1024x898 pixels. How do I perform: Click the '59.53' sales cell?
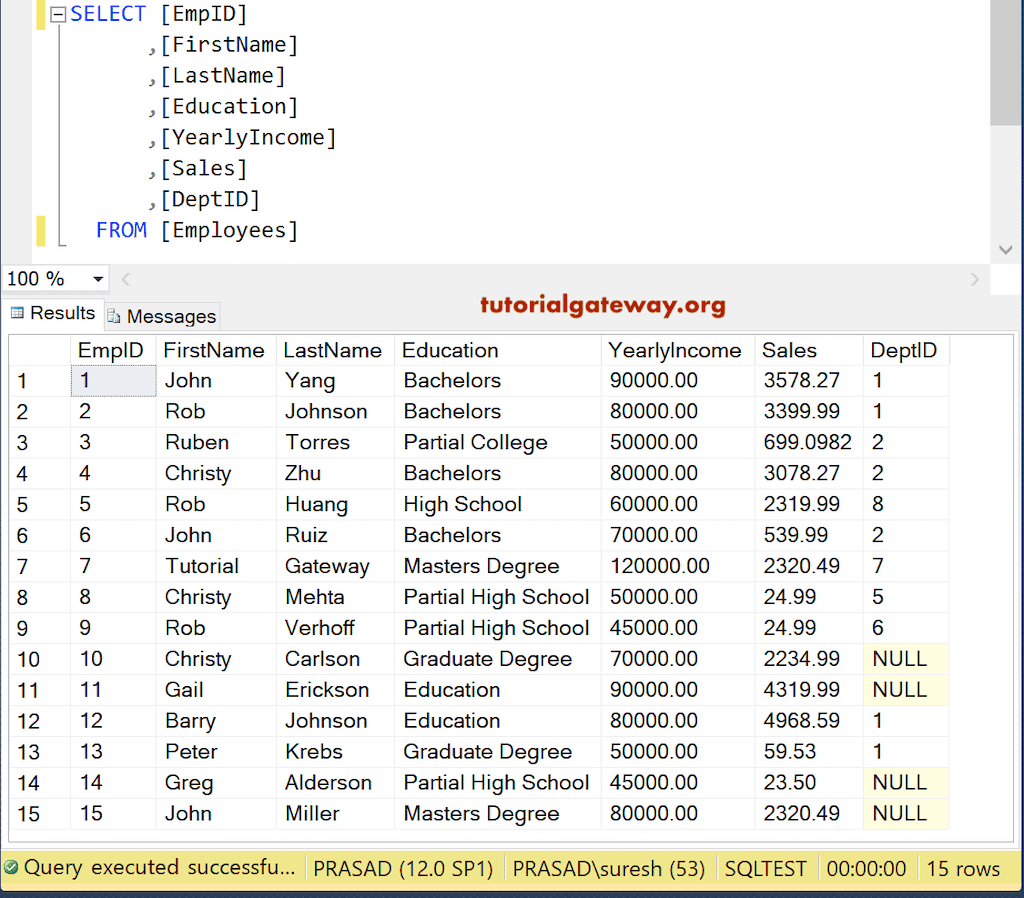[x=809, y=752]
